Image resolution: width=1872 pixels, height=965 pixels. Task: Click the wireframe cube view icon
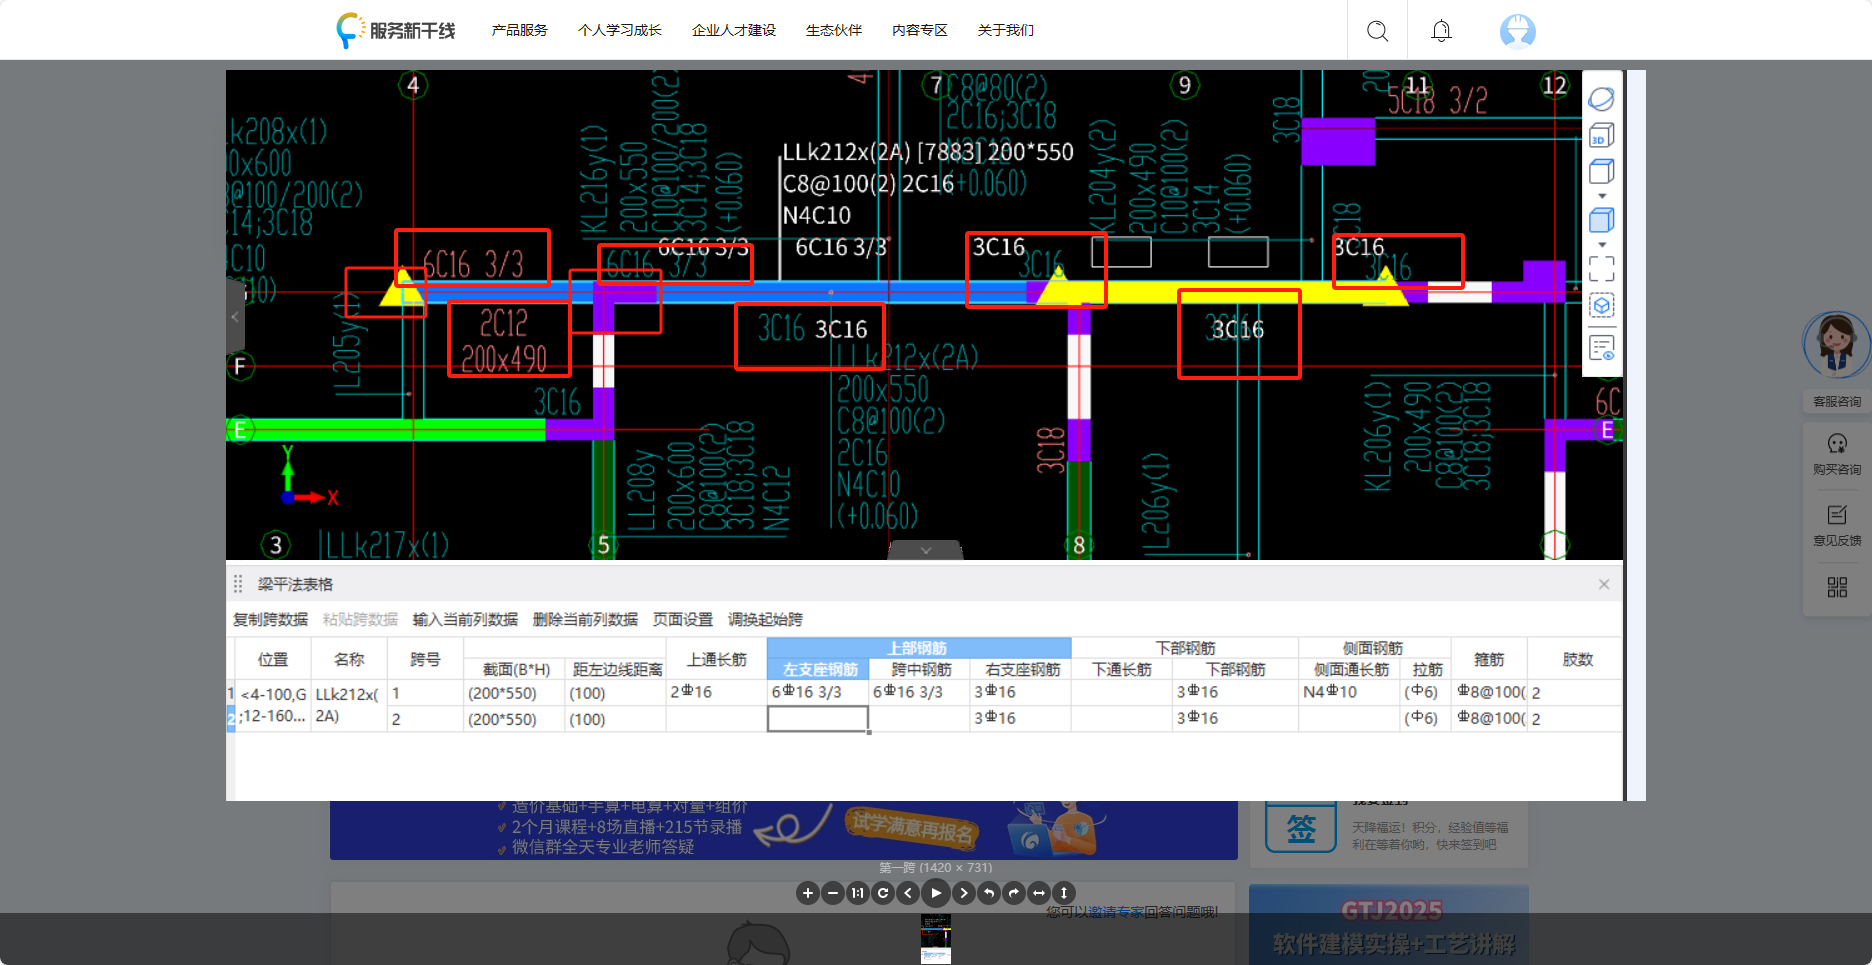1602,171
